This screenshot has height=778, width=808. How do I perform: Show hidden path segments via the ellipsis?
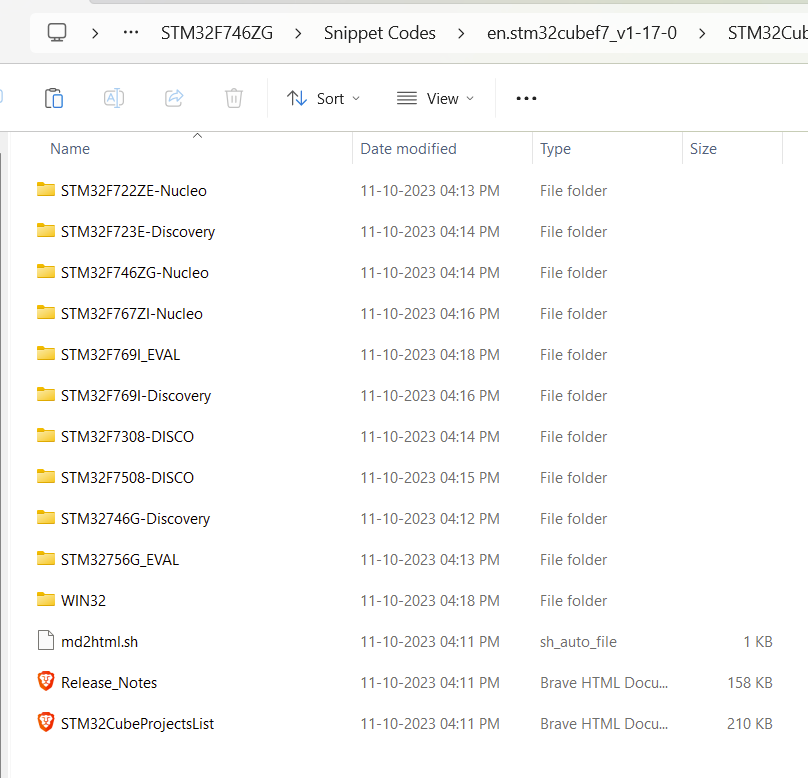[131, 33]
